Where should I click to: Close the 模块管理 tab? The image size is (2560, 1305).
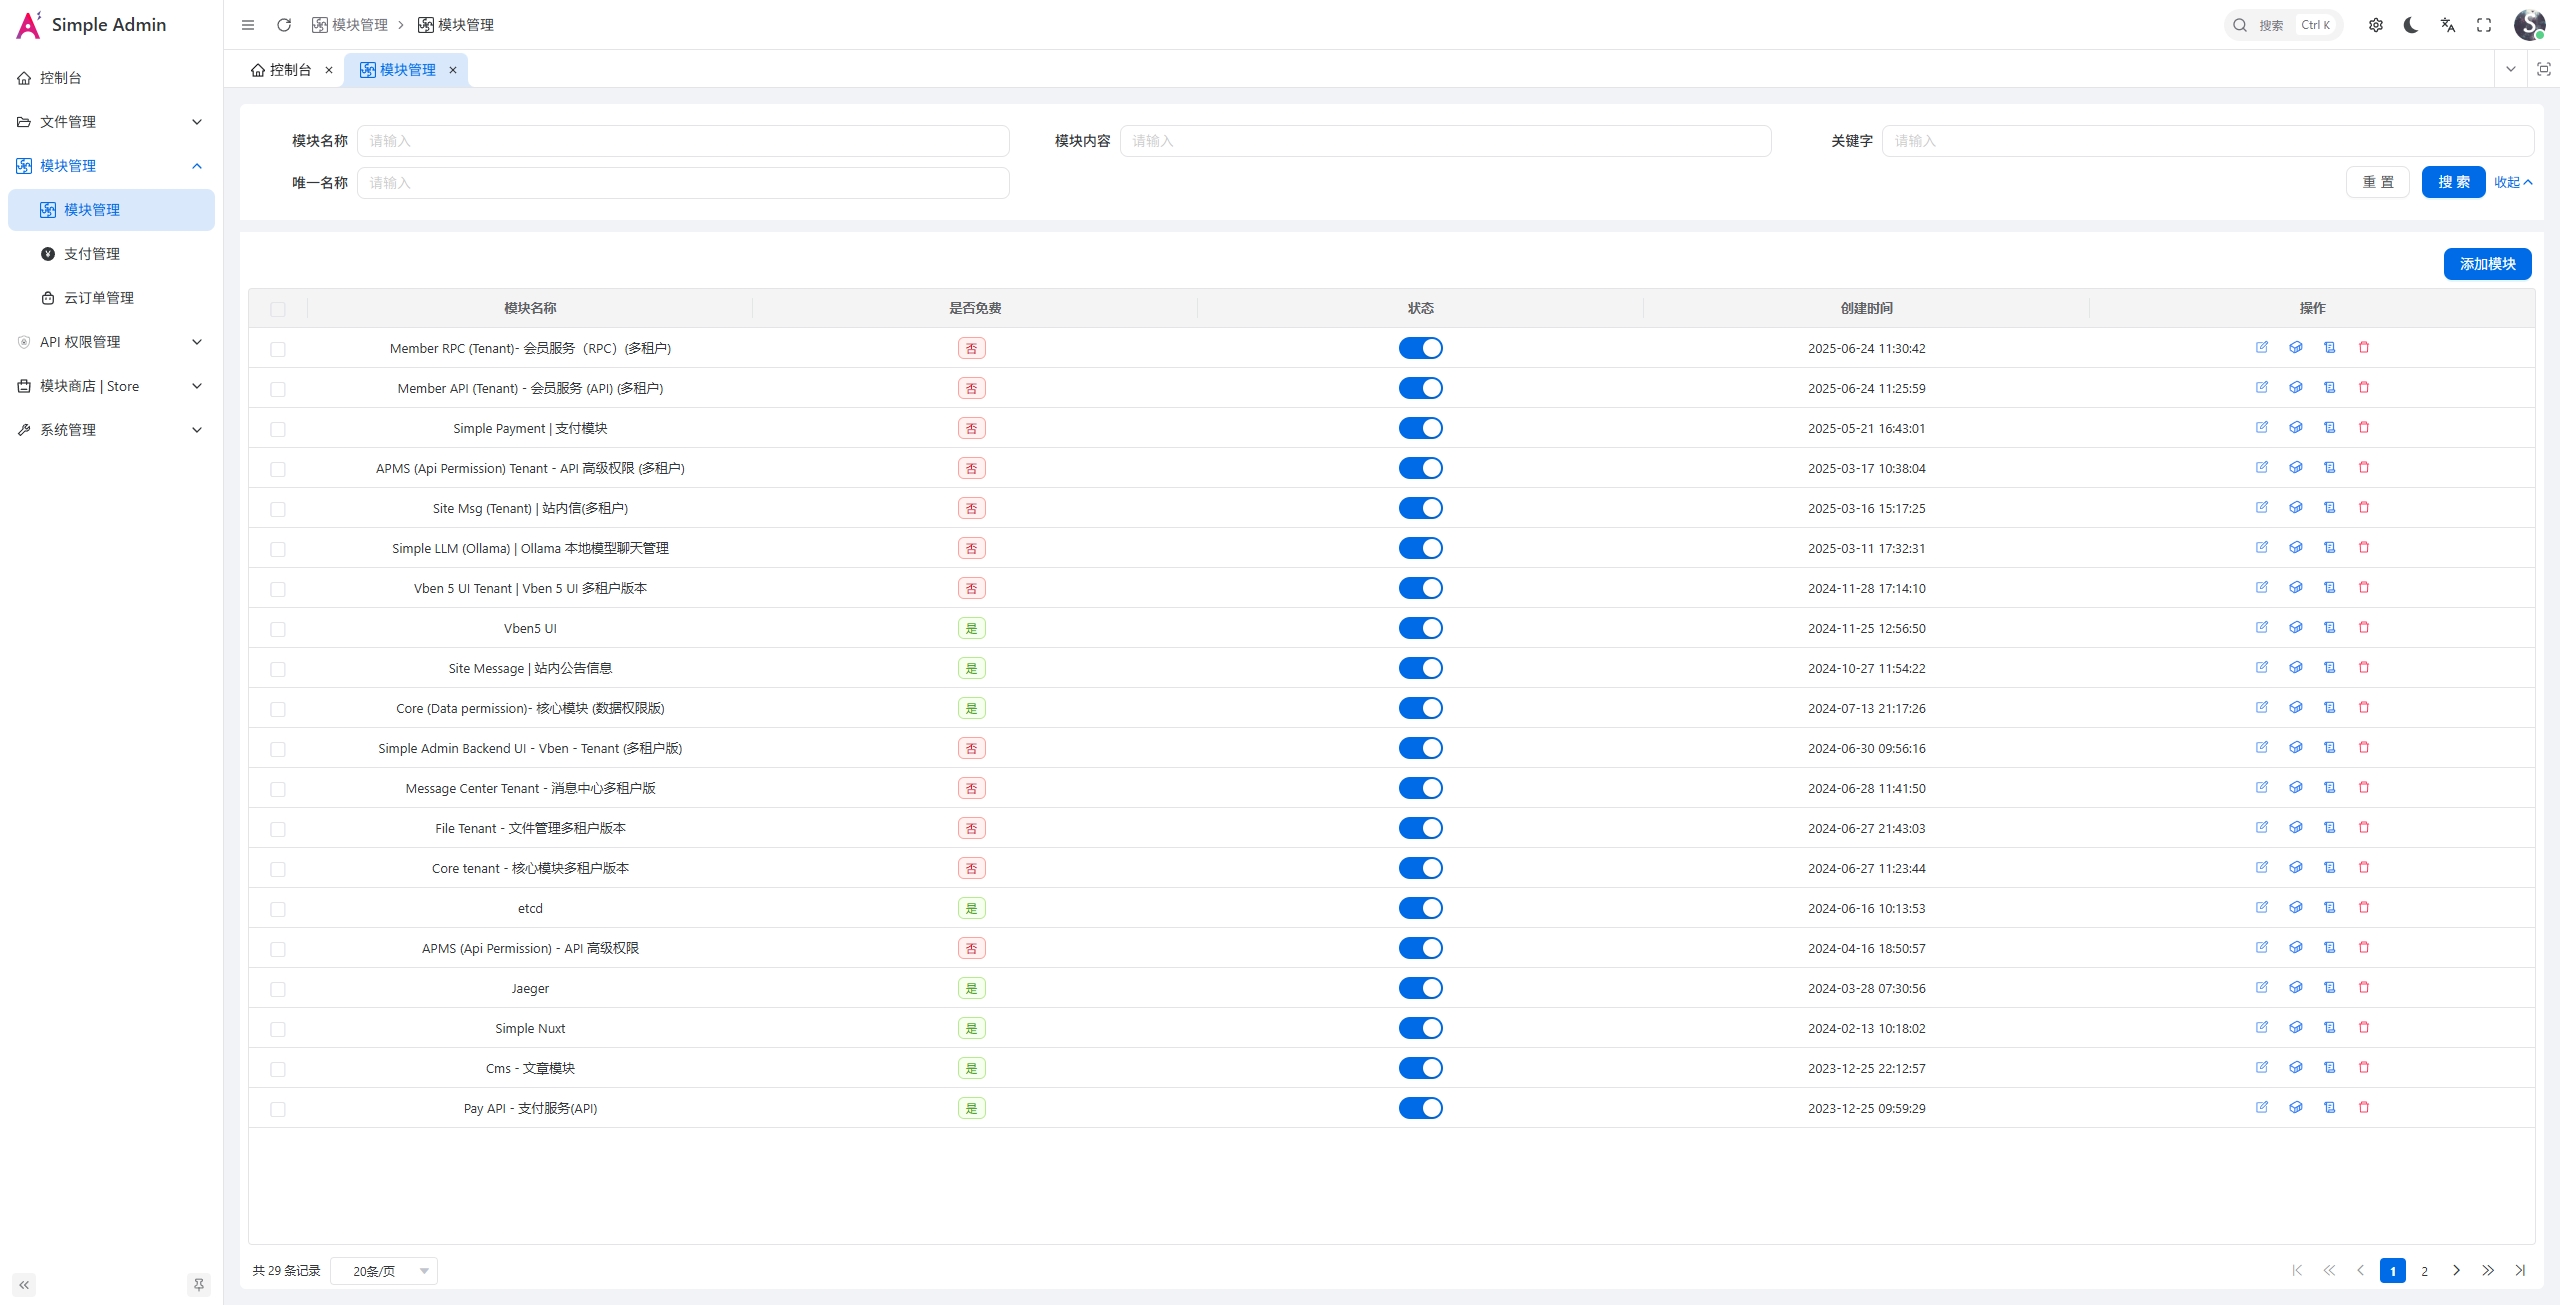(453, 70)
